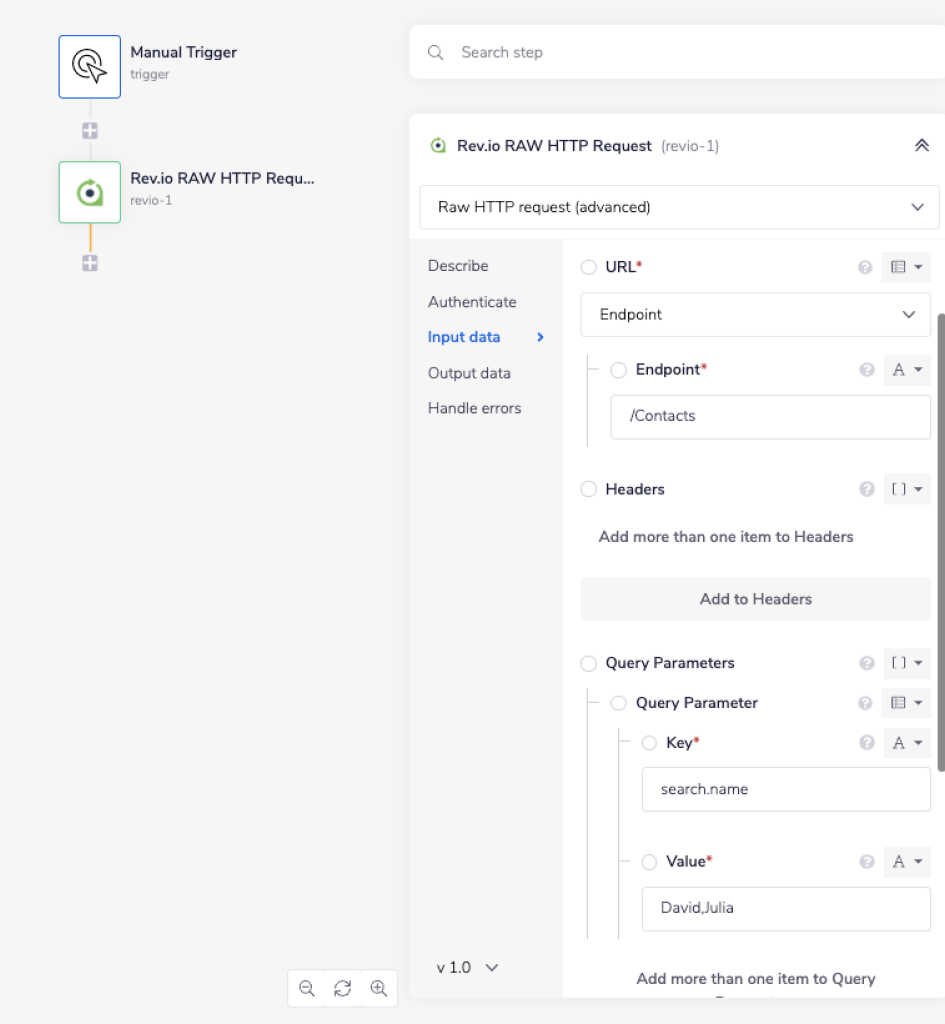This screenshot has height=1024, width=945.
Task: Reset the canvas zoom with refresh icon
Action: [x=342, y=988]
